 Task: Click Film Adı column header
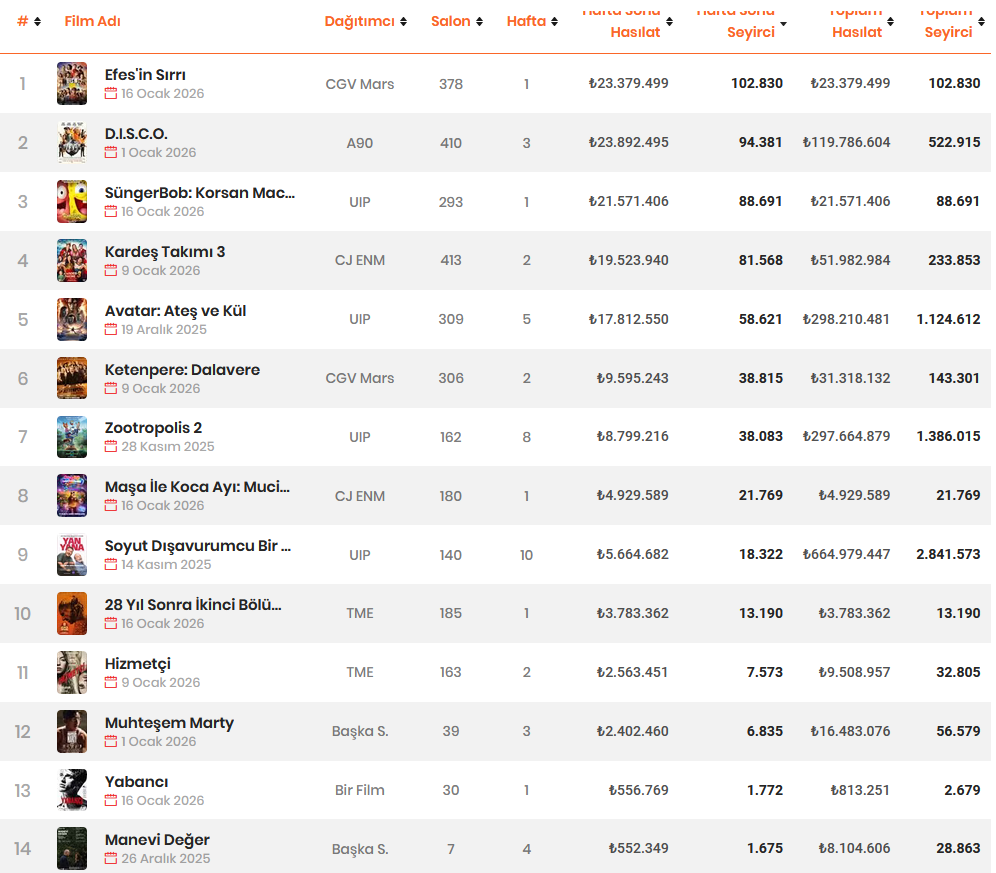click(x=92, y=22)
